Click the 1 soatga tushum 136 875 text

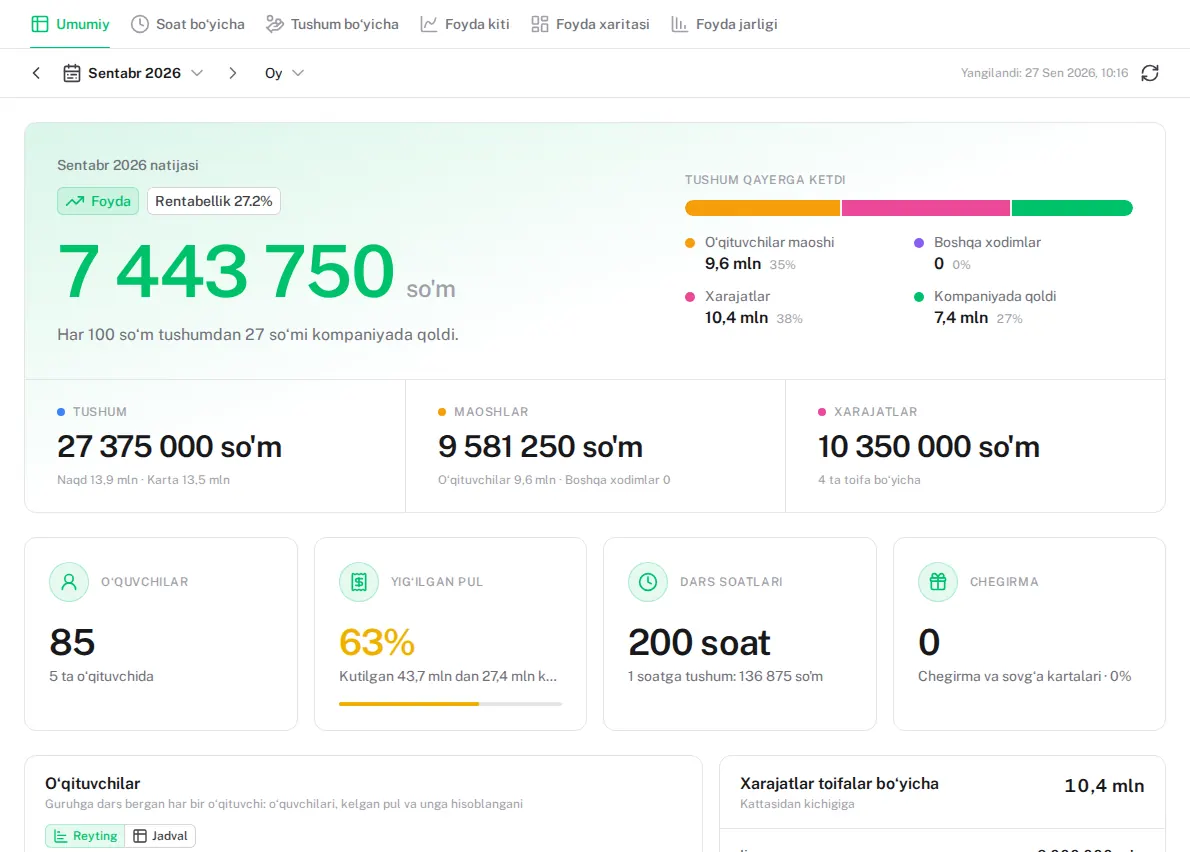(726, 676)
